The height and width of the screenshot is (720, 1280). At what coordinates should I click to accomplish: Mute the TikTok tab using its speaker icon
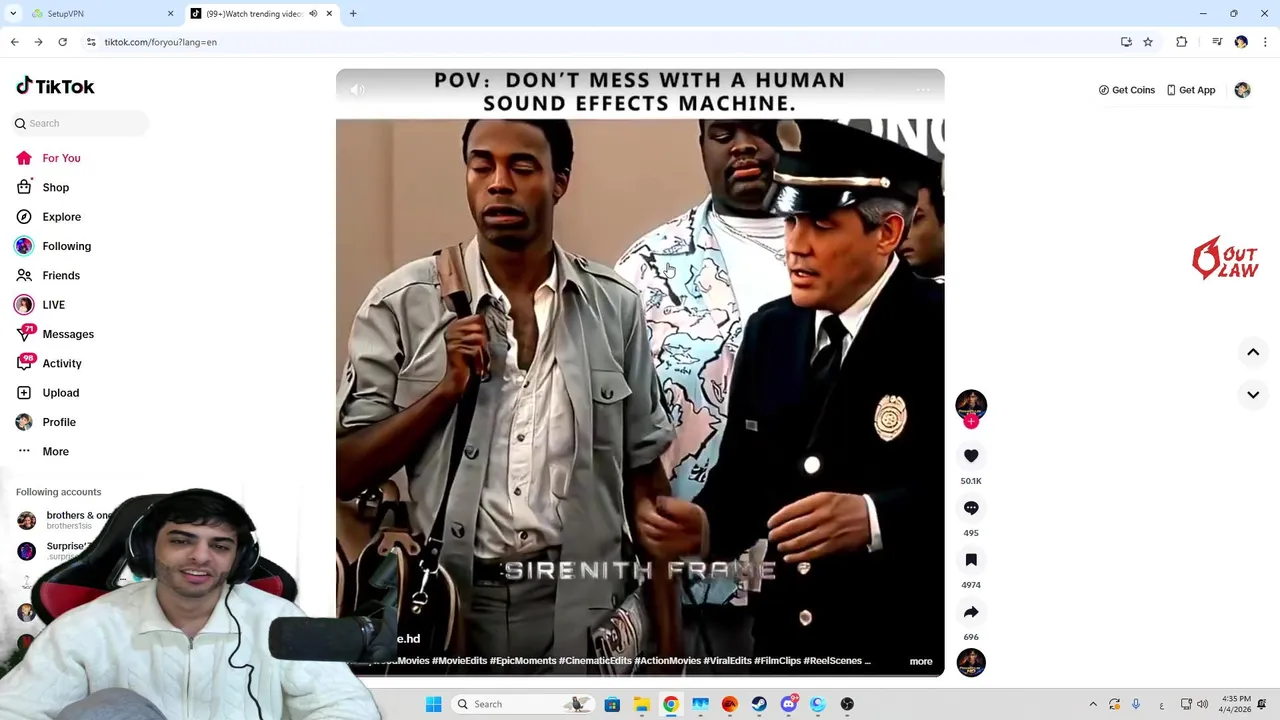[313, 14]
